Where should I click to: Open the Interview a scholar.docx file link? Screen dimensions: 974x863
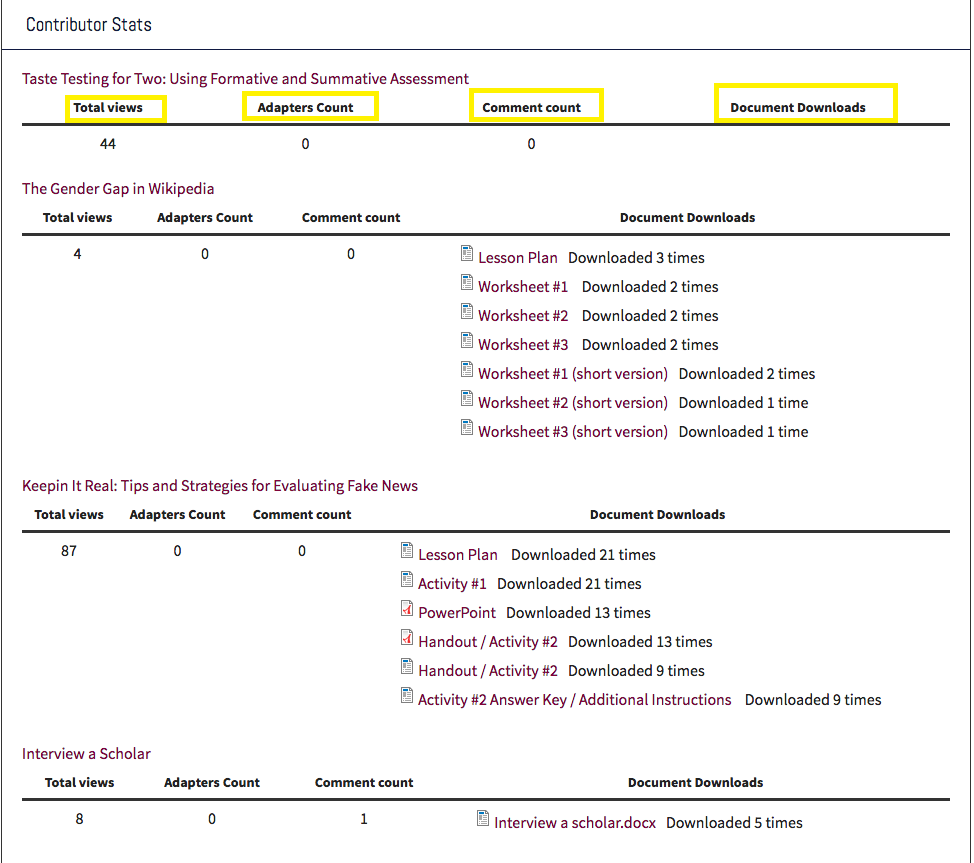[x=575, y=823]
